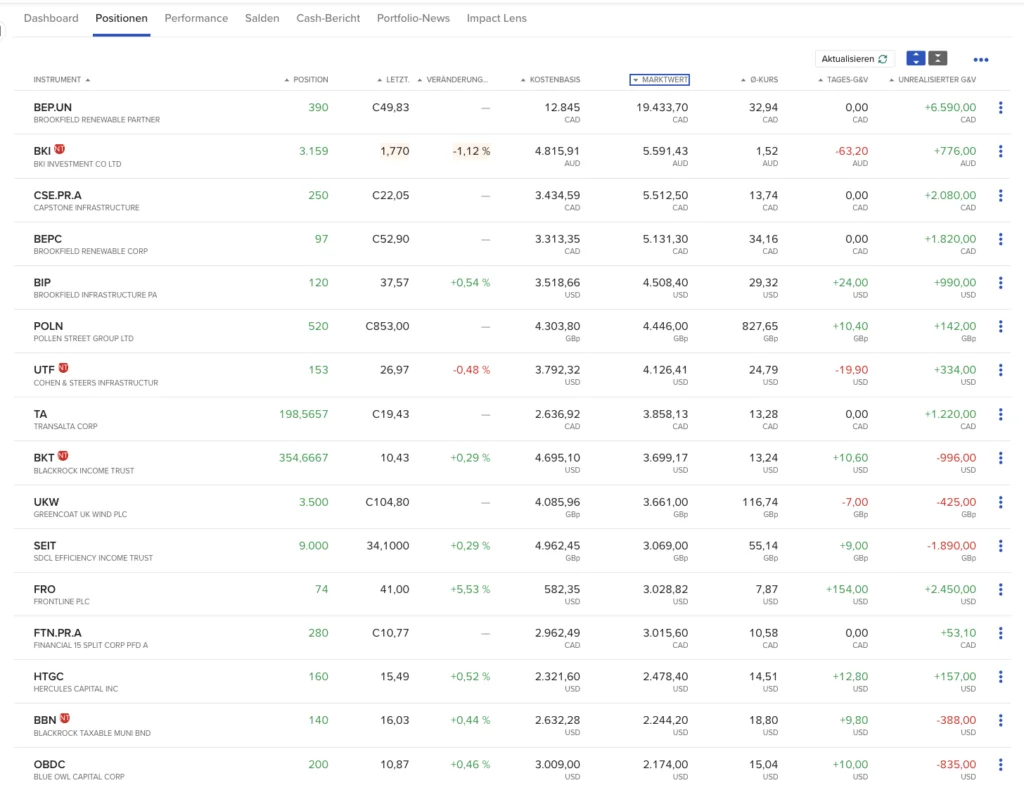
Task: Open the CSE.PR.A instrument
Action: coord(57,195)
